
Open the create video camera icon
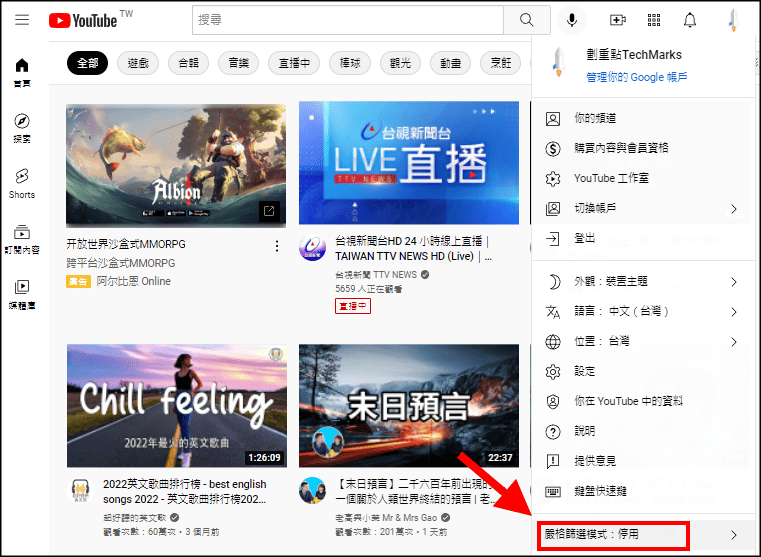(617, 20)
